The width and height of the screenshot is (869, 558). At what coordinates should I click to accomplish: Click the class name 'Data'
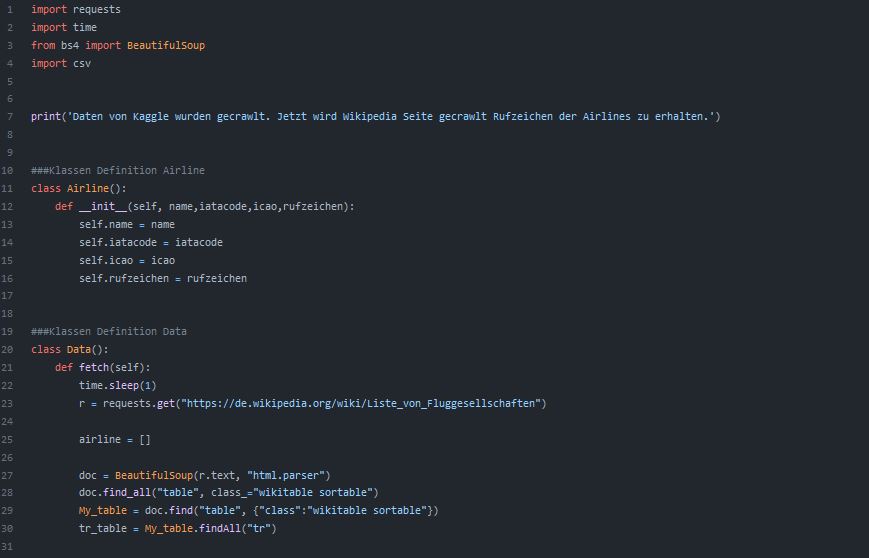pyautogui.click(x=79, y=349)
